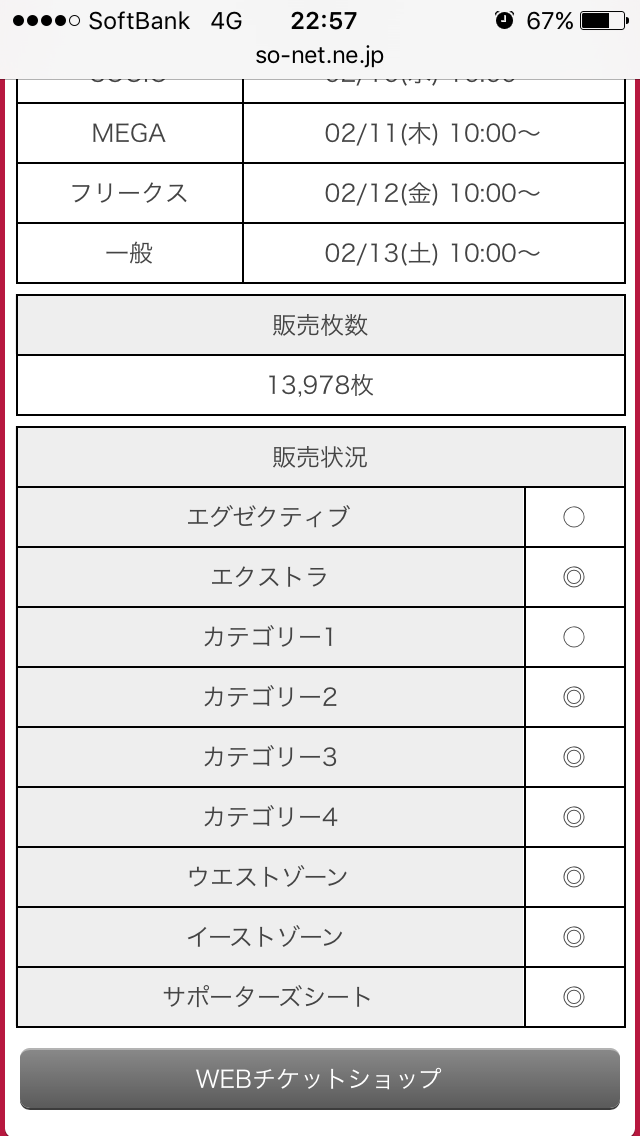Tap the 販売状況 section header

coord(320,457)
